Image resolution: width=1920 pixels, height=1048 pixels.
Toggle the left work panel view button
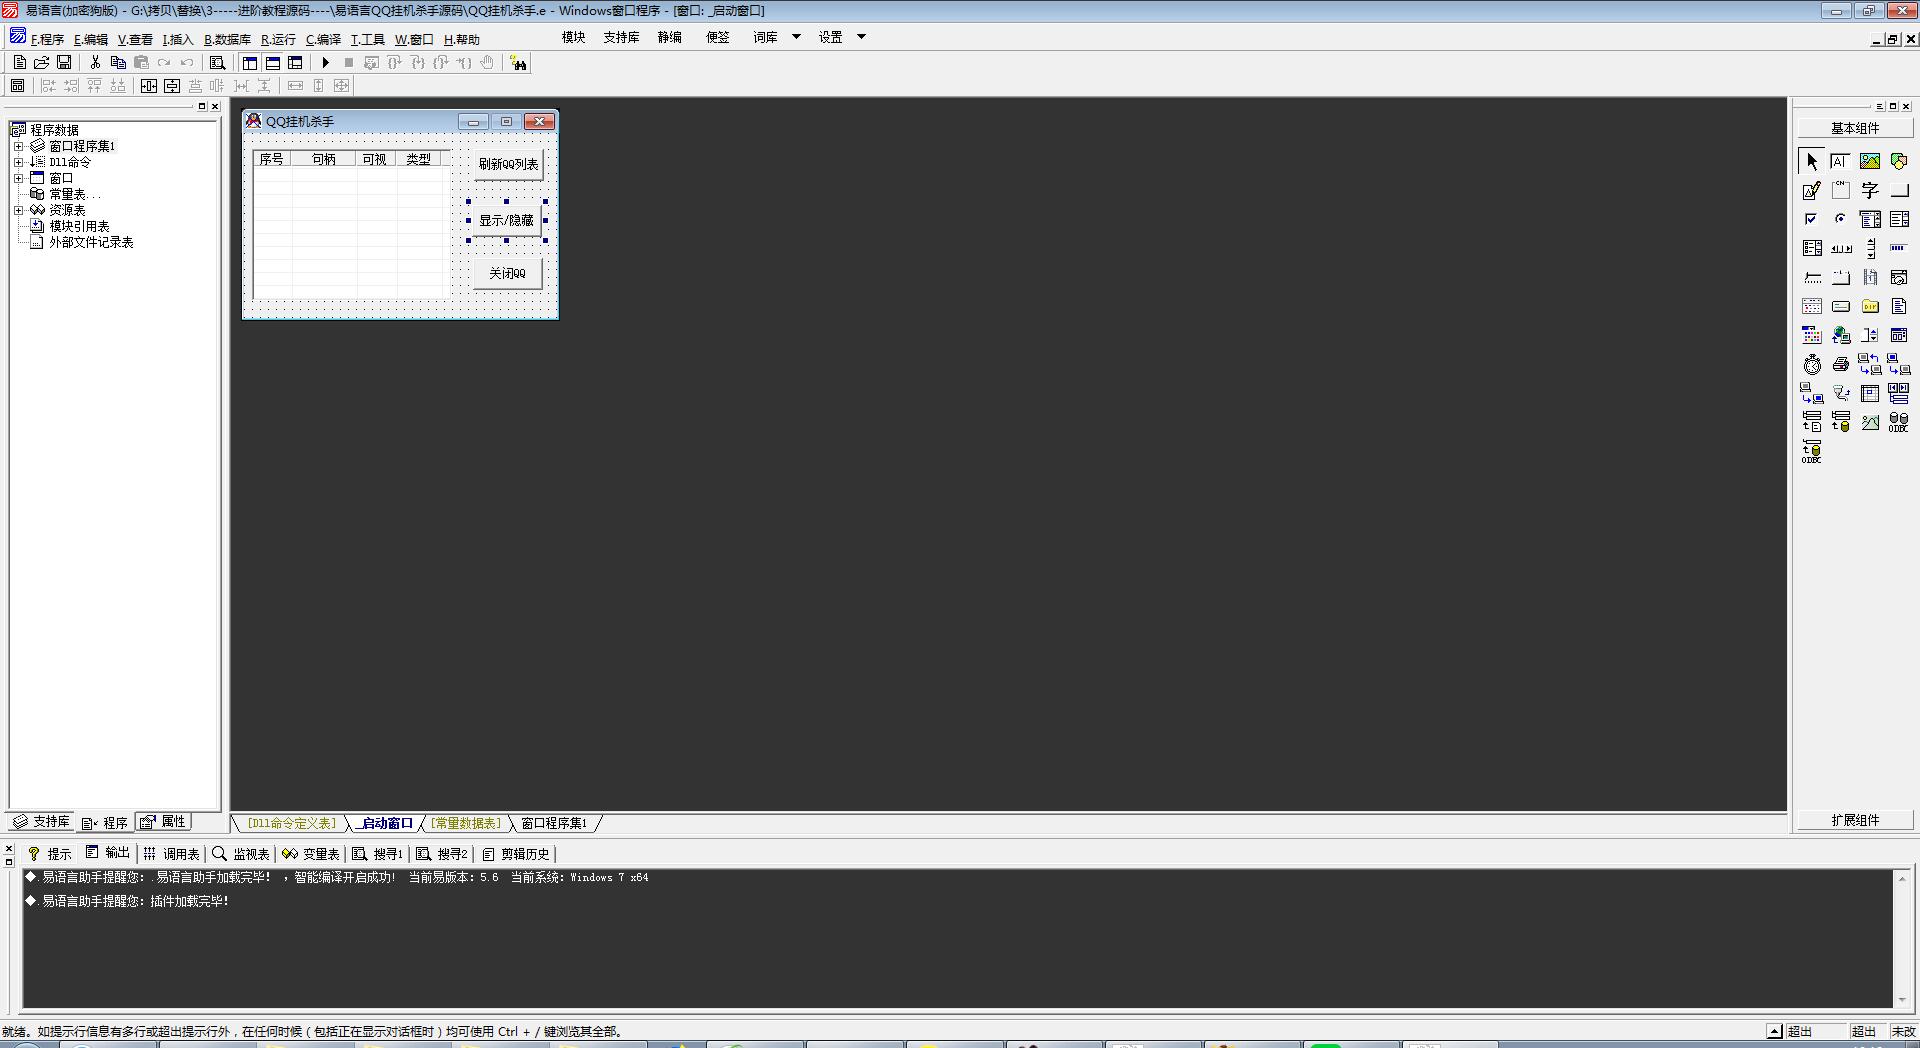tap(250, 63)
